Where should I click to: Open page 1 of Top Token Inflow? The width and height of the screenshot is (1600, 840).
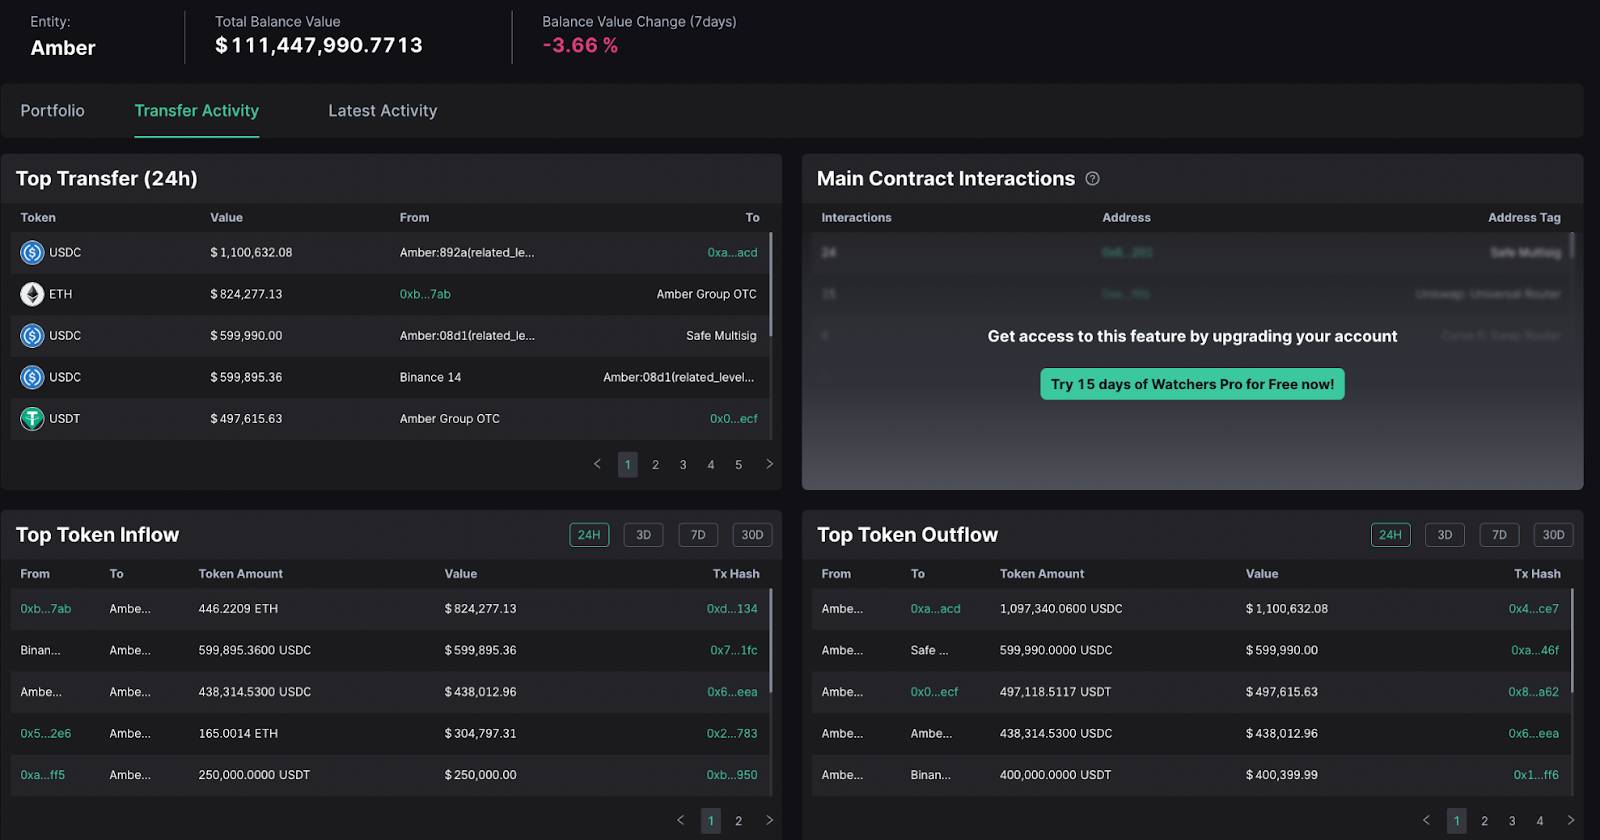point(711,821)
